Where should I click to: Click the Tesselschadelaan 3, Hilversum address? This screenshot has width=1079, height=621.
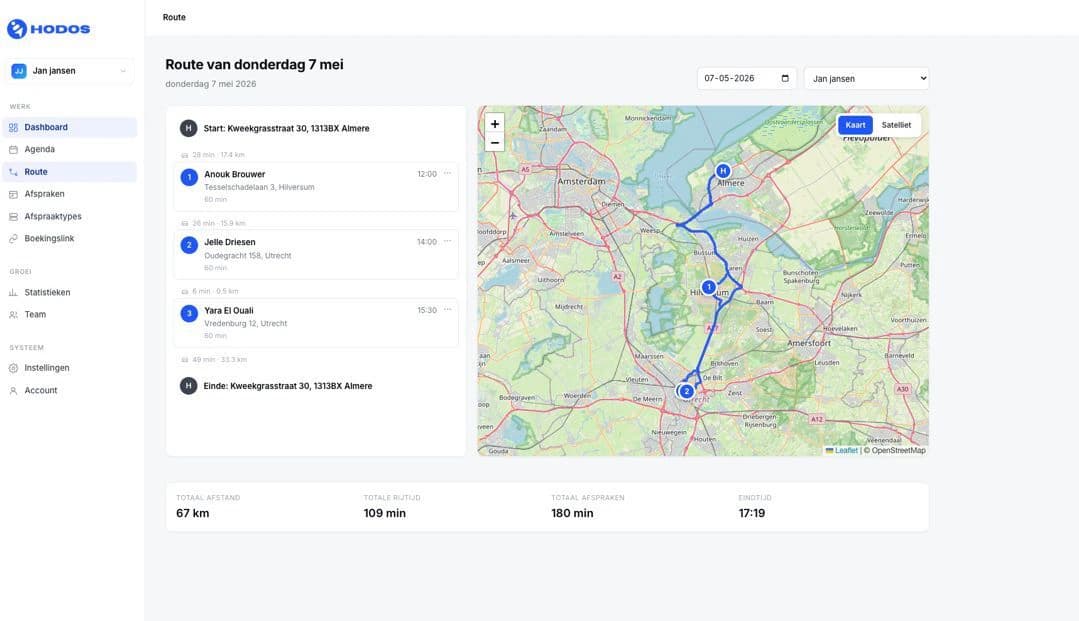coord(259,187)
